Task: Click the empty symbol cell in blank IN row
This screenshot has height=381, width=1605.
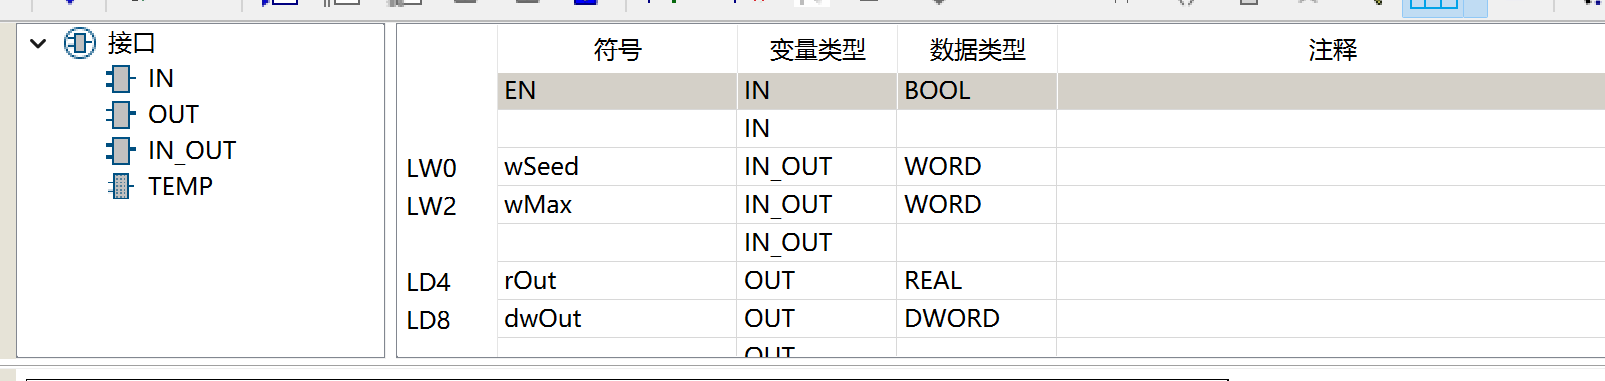Action: (x=617, y=129)
